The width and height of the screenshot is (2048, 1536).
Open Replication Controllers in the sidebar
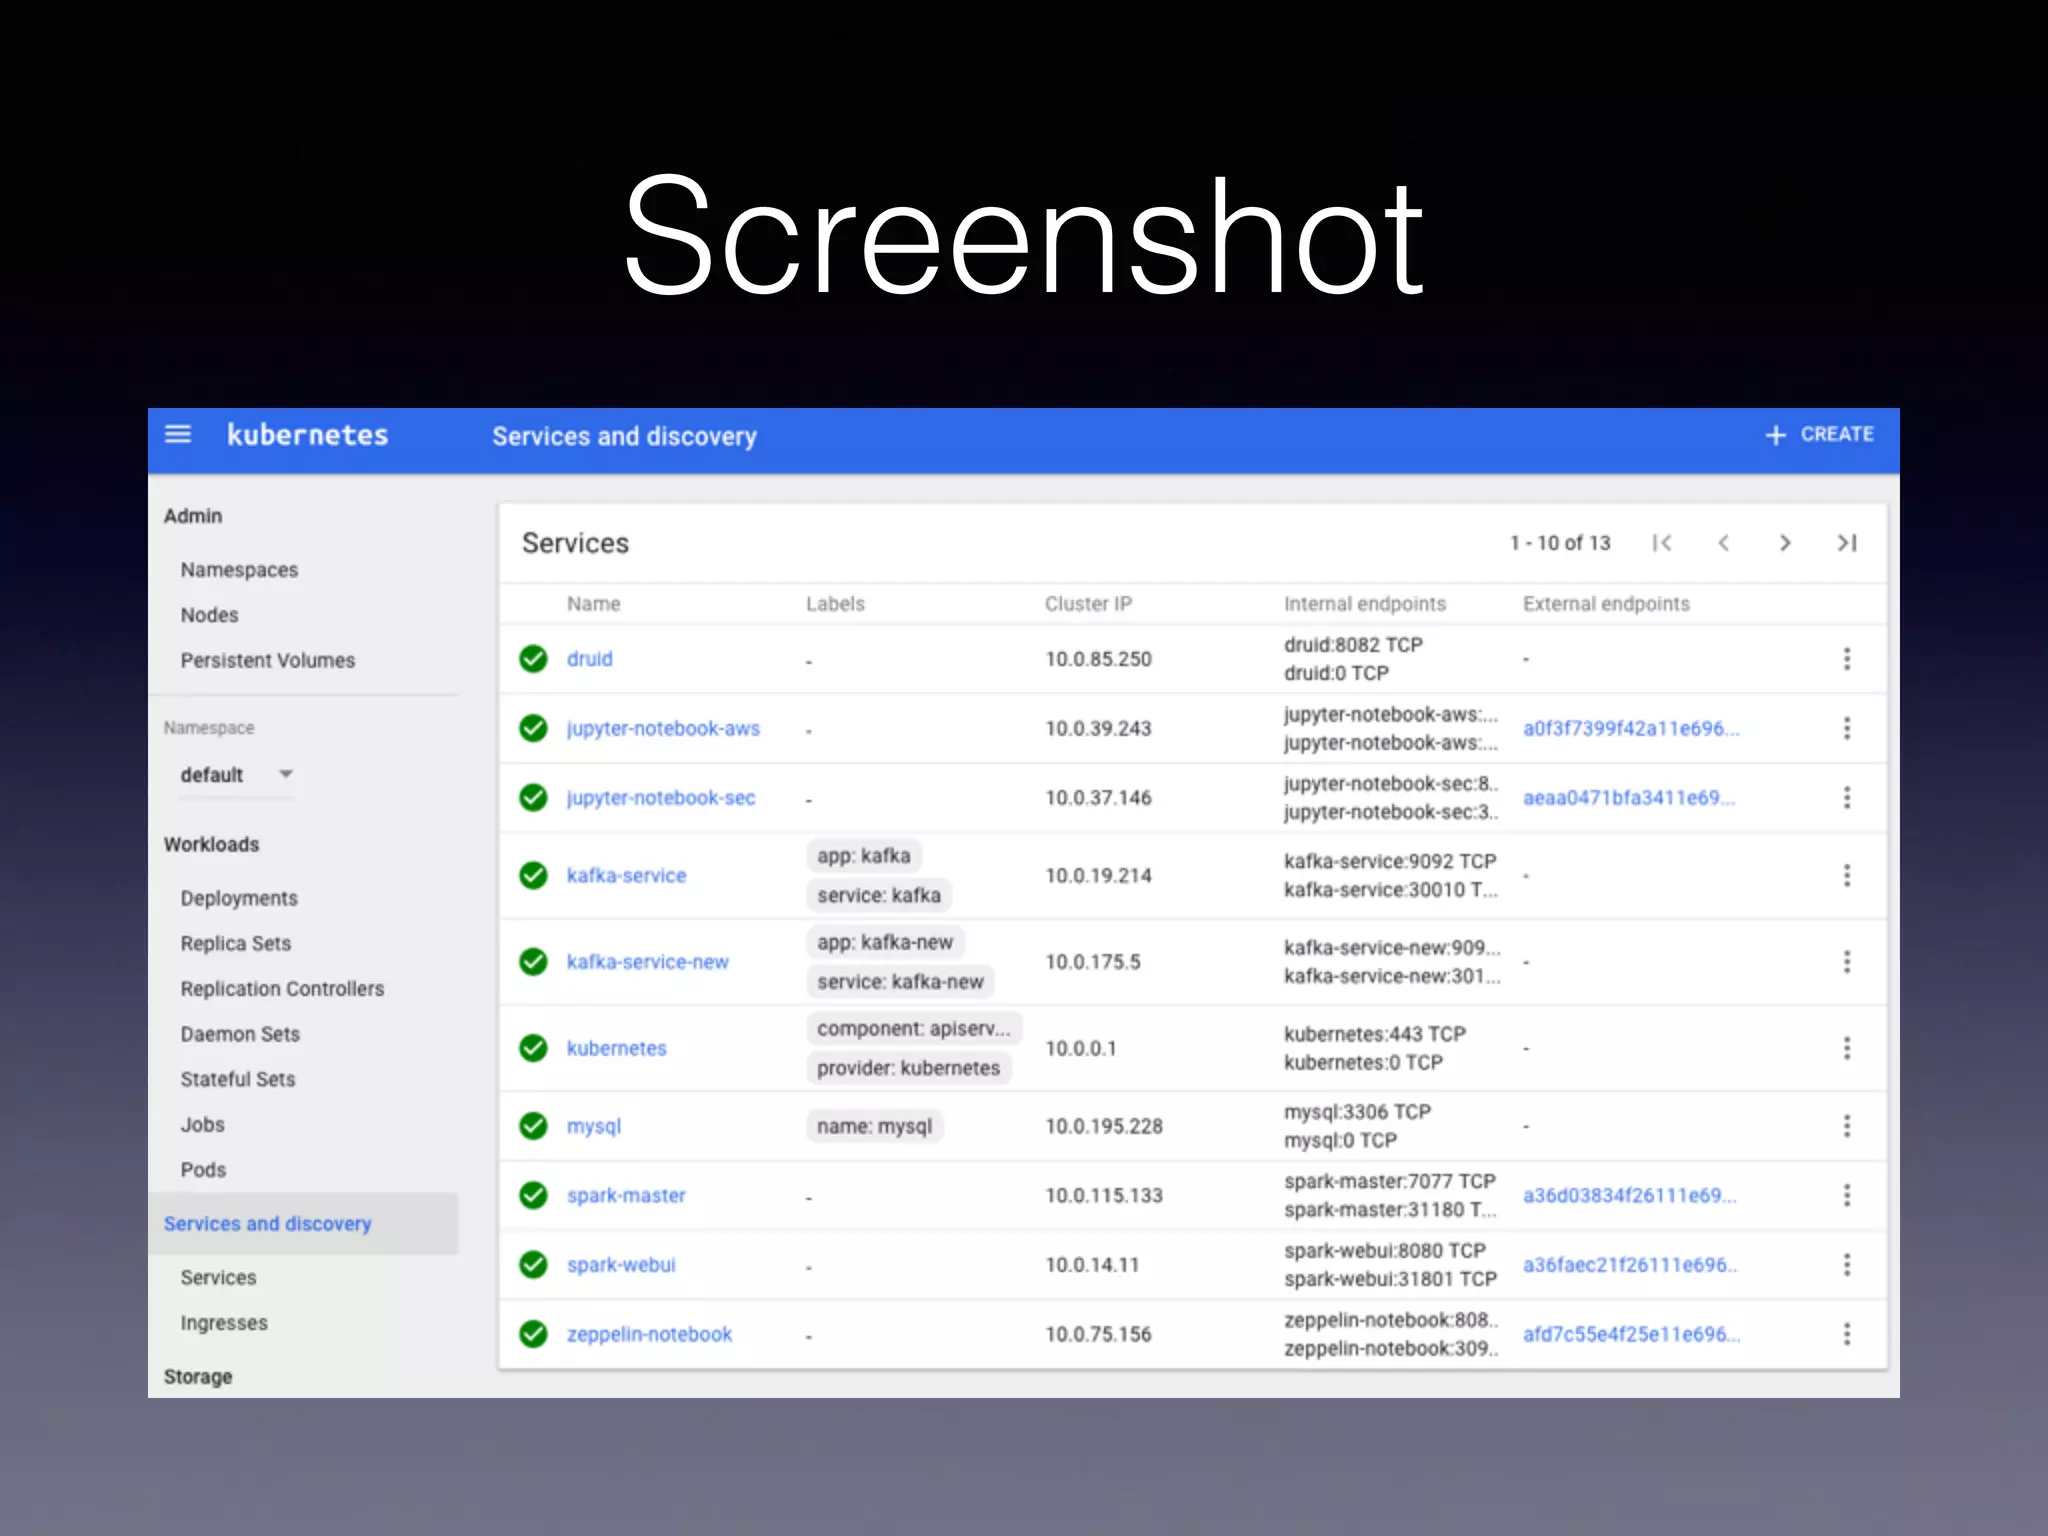[282, 989]
